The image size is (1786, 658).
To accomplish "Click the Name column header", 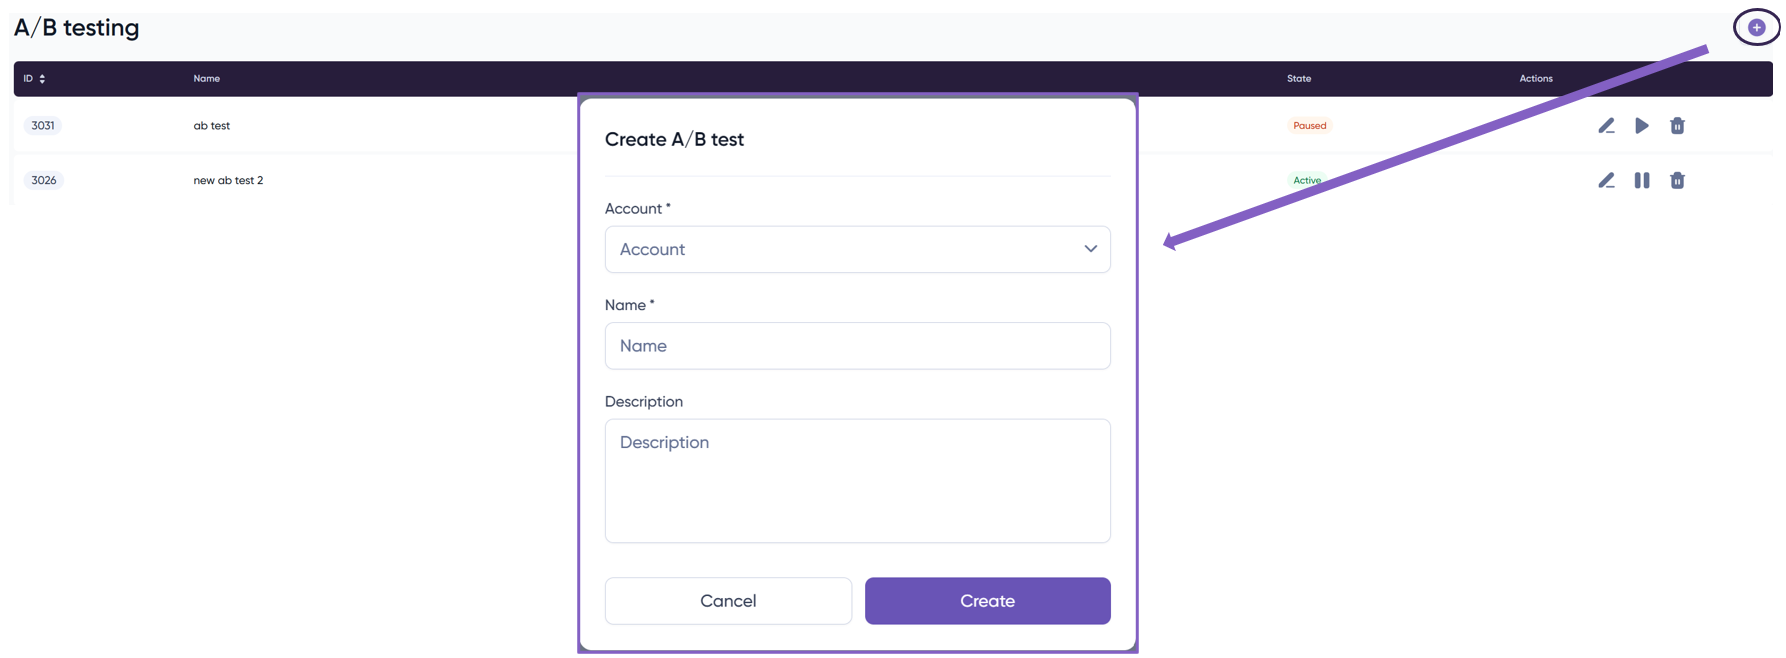I will [207, 79].
